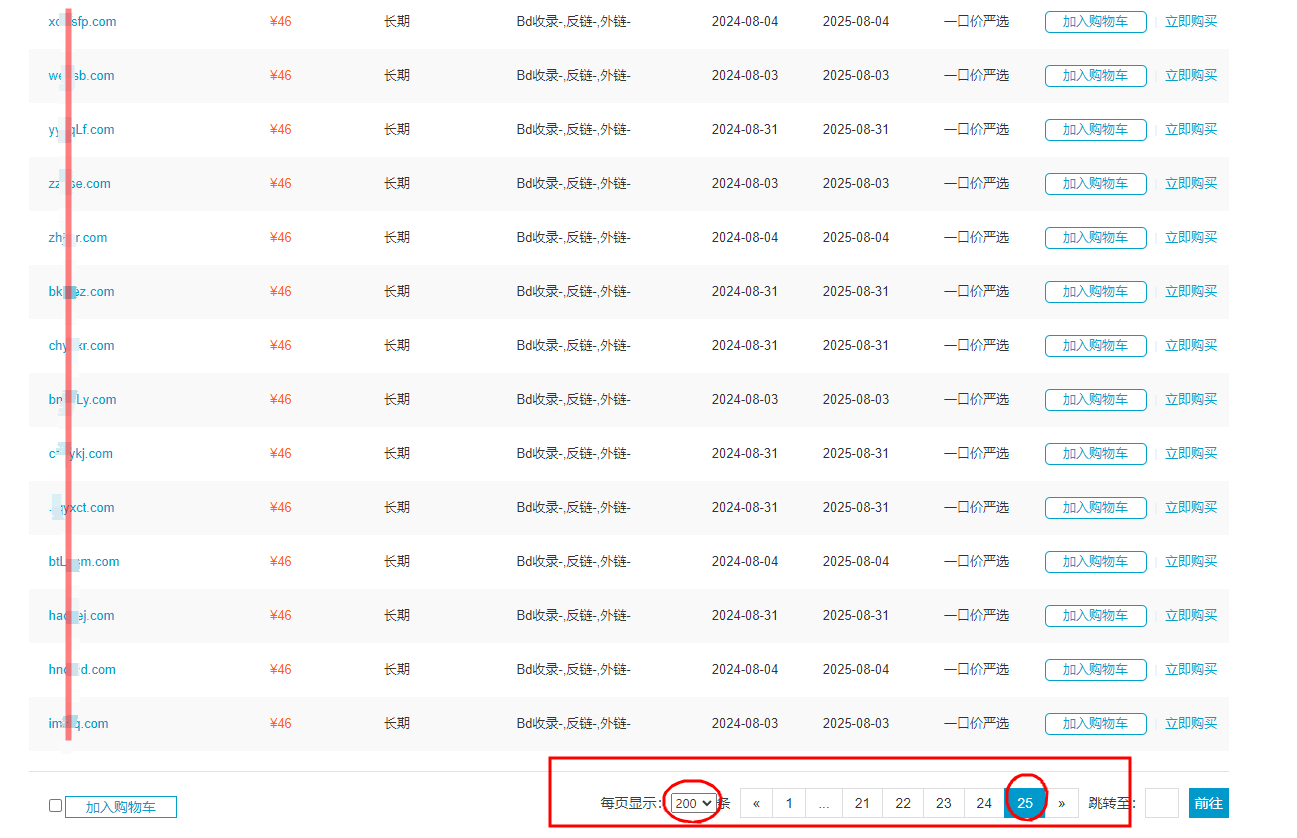1297x838 pixels.
Task: Add the se.com domain to cart
Action: [1095, 183]
